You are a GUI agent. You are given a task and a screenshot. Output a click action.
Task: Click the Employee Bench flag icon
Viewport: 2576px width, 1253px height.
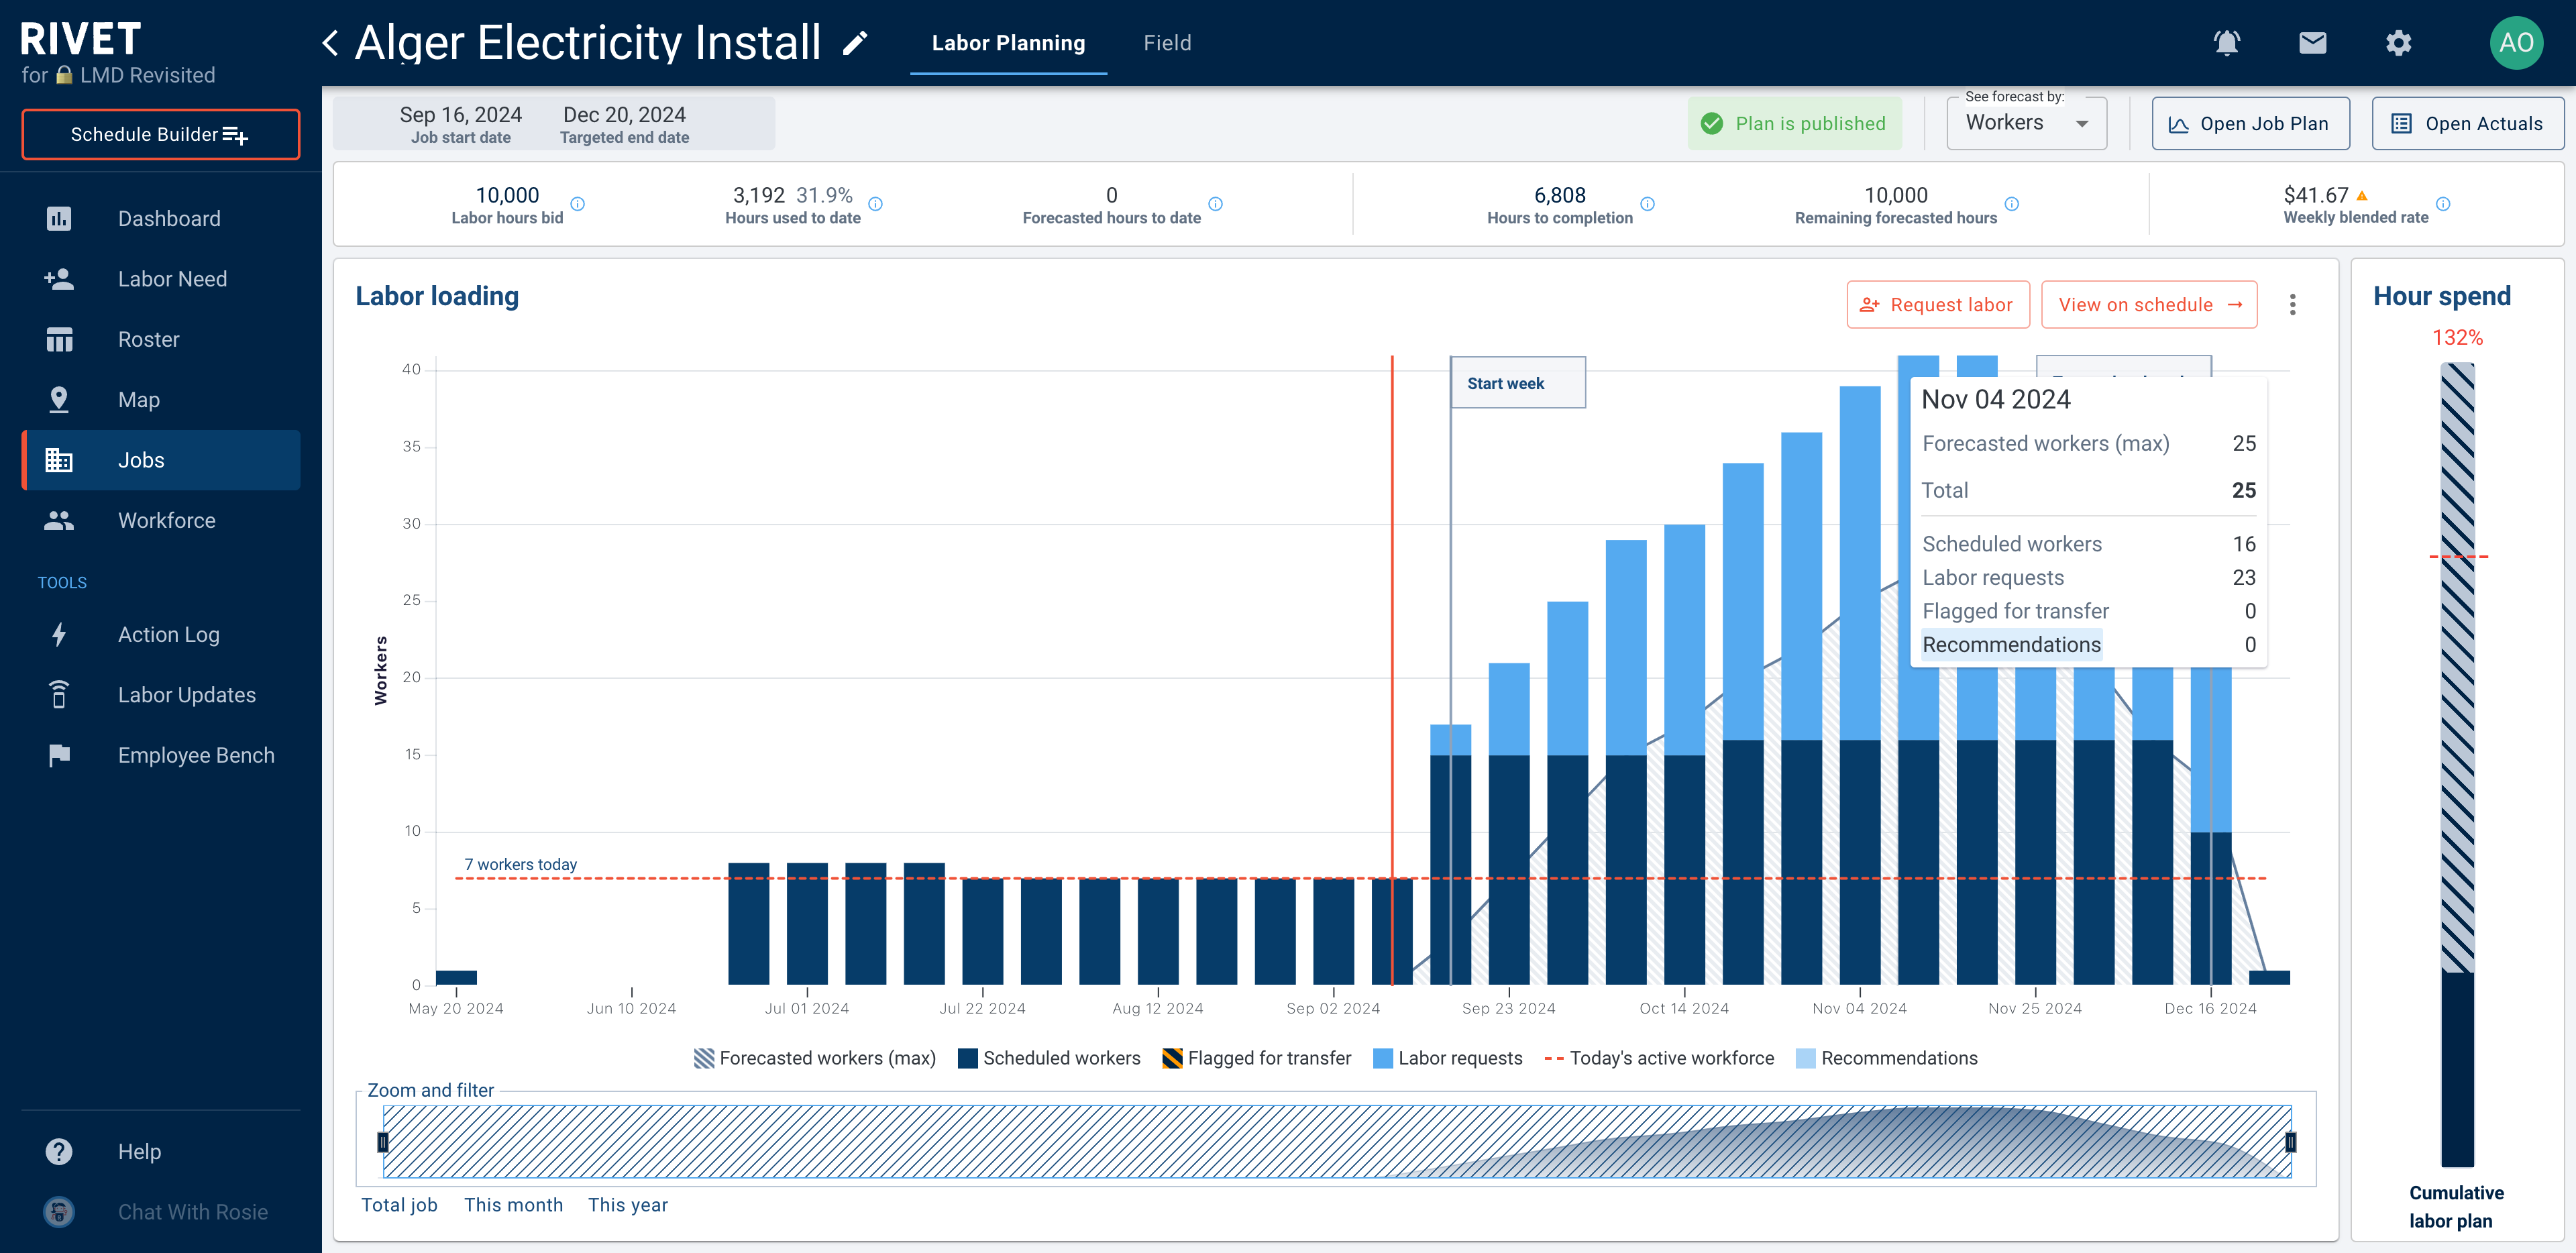[59, 755]
